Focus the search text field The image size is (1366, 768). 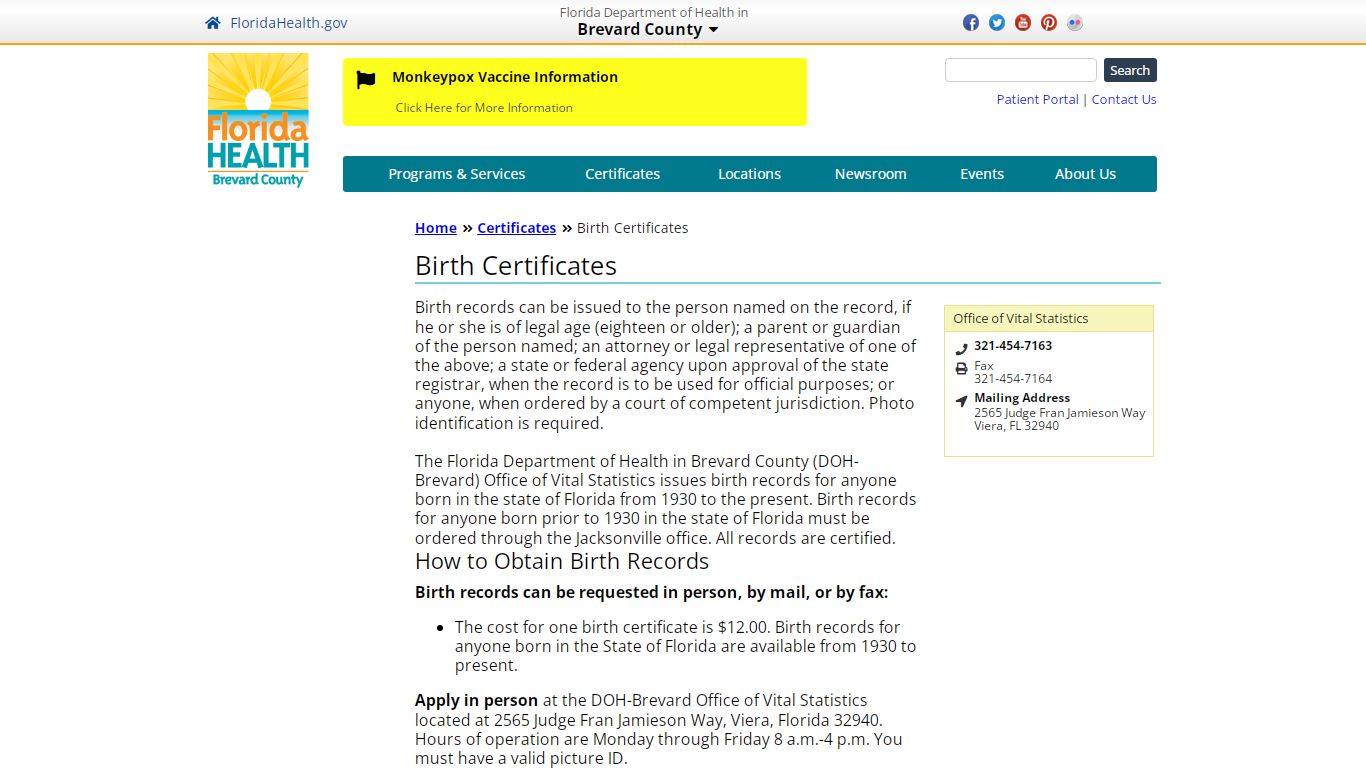[x=1021, y=70]
